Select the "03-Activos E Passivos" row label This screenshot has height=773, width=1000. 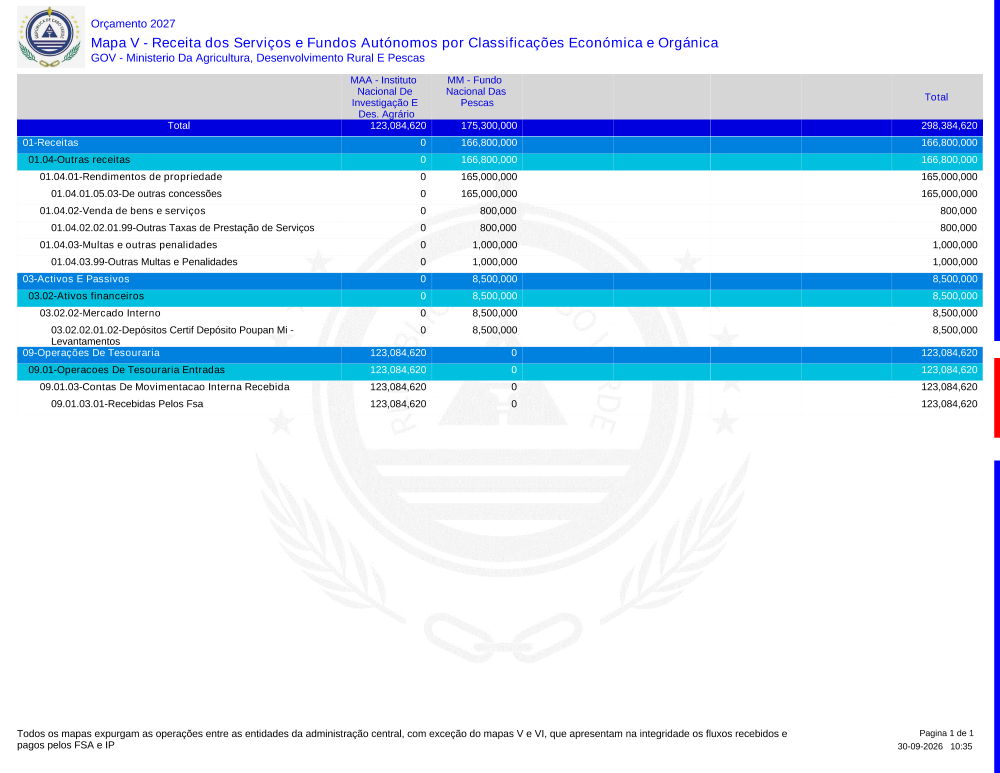coord(76,279)
